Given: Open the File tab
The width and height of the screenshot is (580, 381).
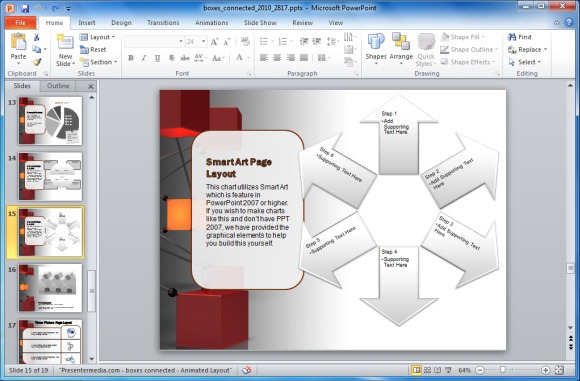Looking at the screenshot, I should 21,23.
